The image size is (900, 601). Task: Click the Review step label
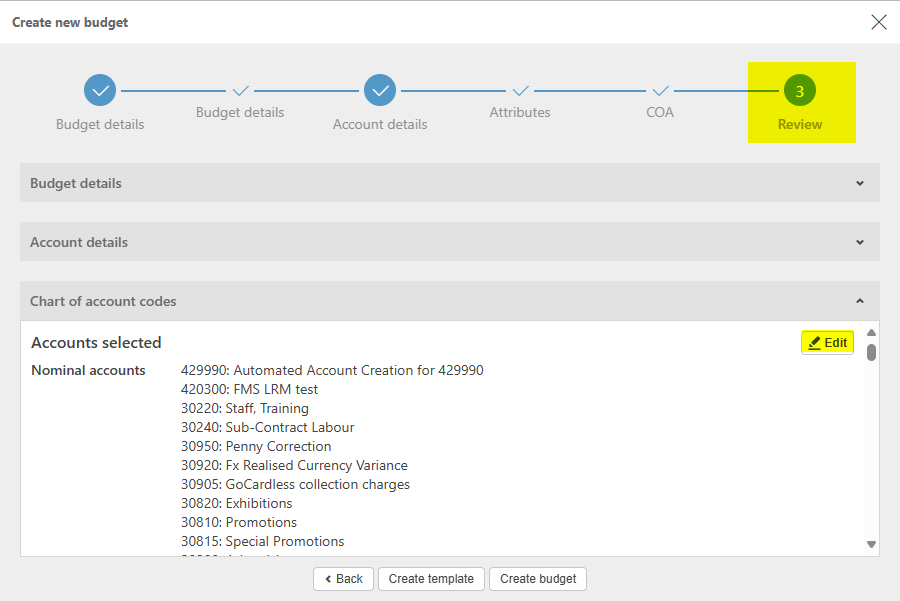click(800, 125)
